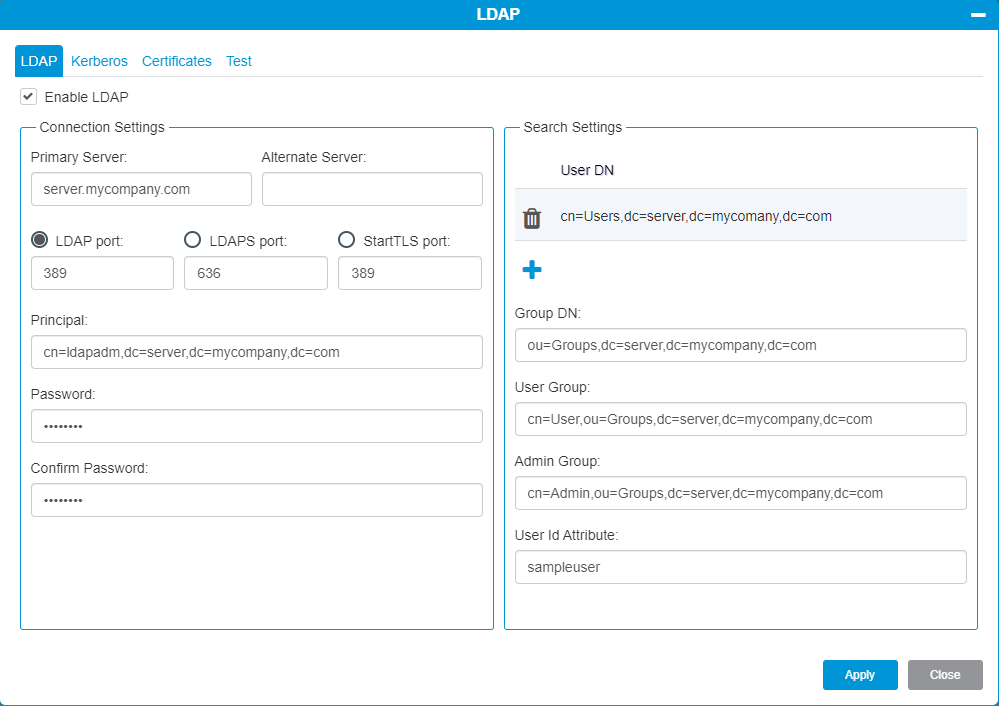Select the StartTLS port radio button

(346, 239)
